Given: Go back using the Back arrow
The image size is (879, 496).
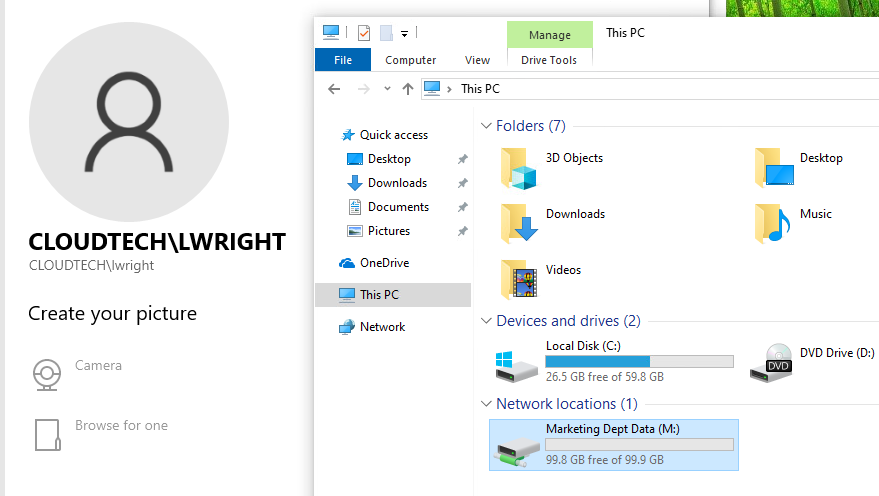Looking at the screenshot, I should pyautogui.click(x=334, y=89).
